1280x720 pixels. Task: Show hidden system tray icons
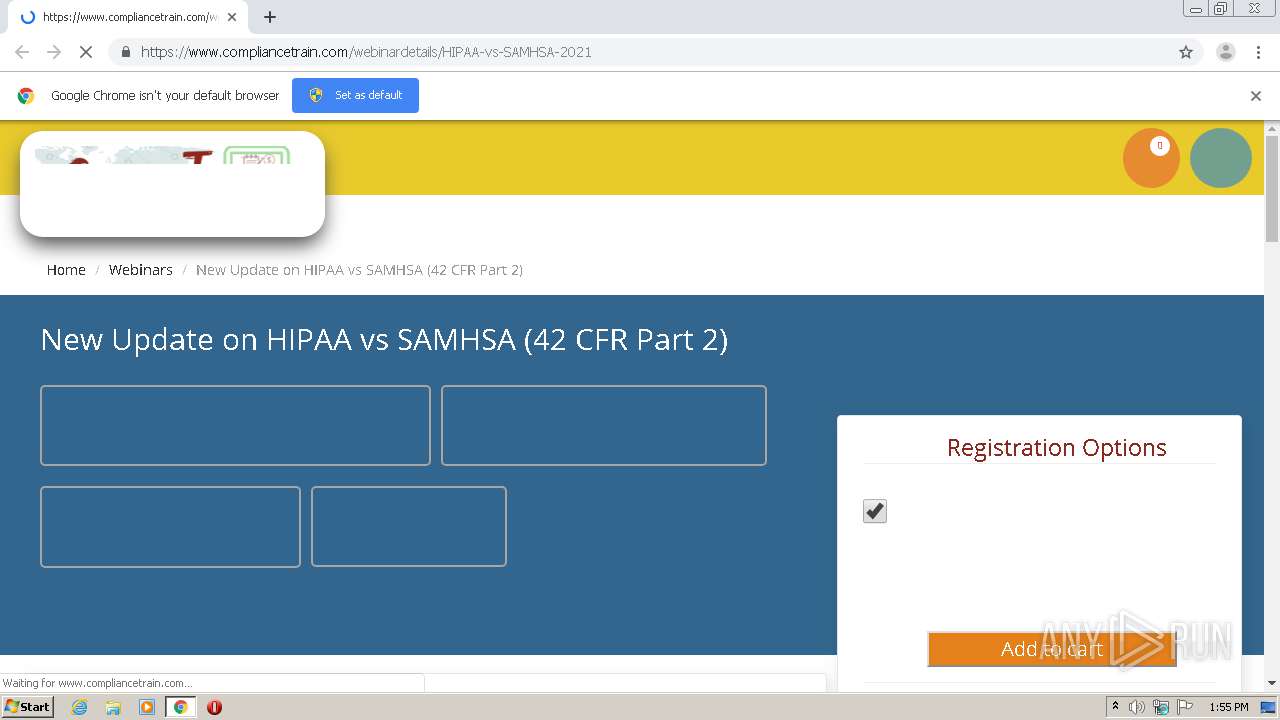coord(1115,707)
